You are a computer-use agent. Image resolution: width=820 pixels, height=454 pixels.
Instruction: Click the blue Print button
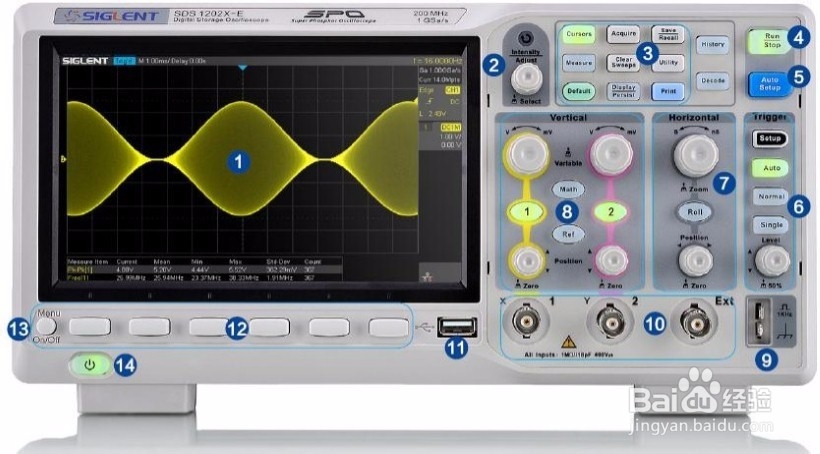(x=668, y=91)
